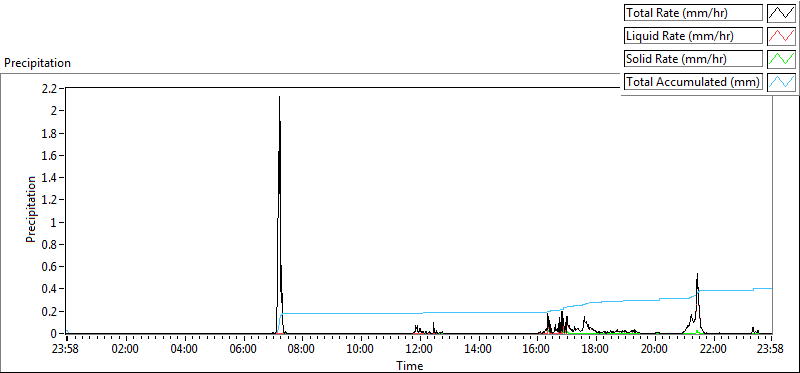Viewport: 800px width, 373px height.
Task: Click the 0.6 y-axis tick label
Action: click(50, 267)
